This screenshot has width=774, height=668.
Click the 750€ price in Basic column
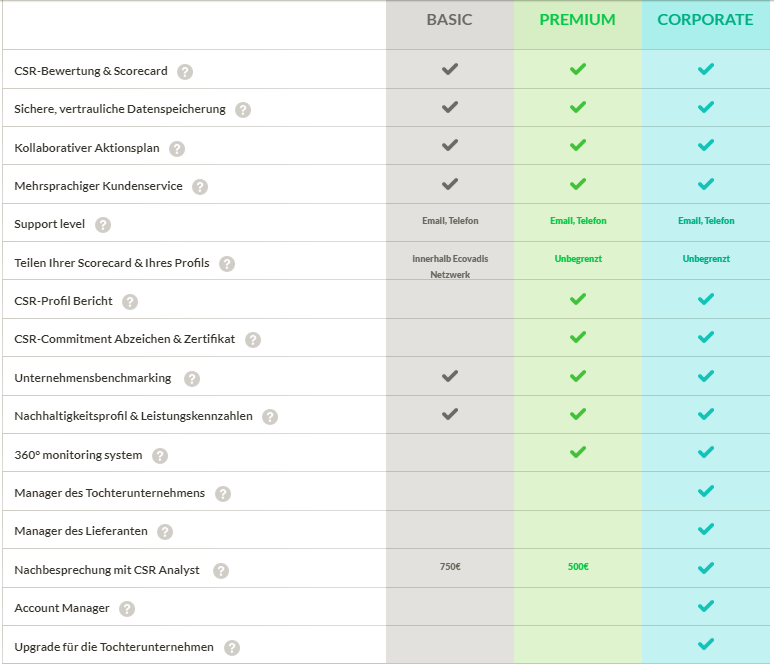(x=450, y=567)
